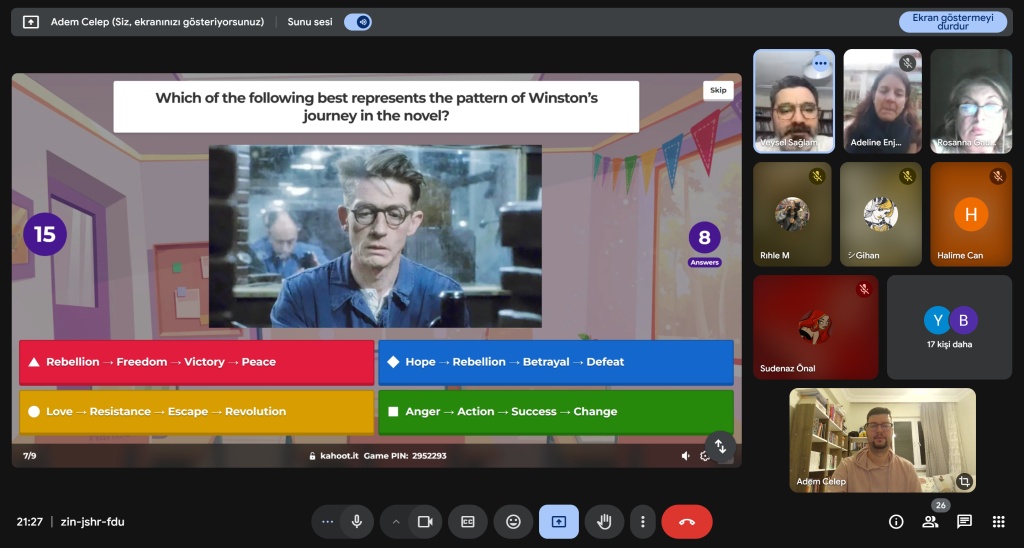Click the presenting screen icon in top bar

(31, 22)
